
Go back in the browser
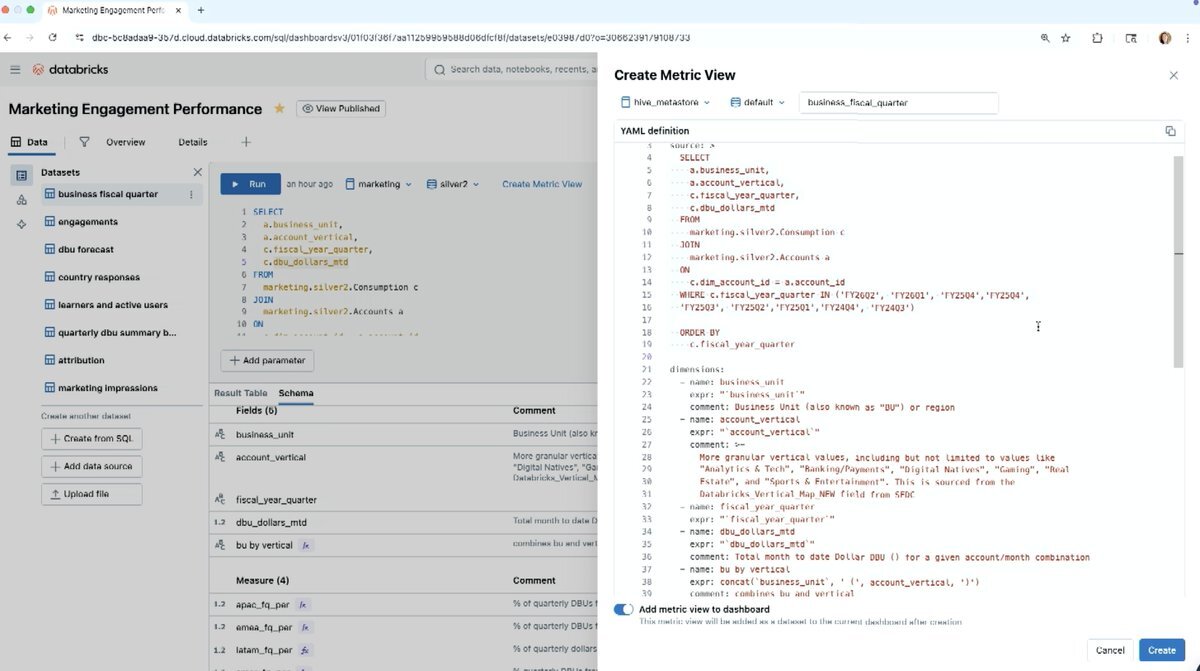click(x=8, y=38)
